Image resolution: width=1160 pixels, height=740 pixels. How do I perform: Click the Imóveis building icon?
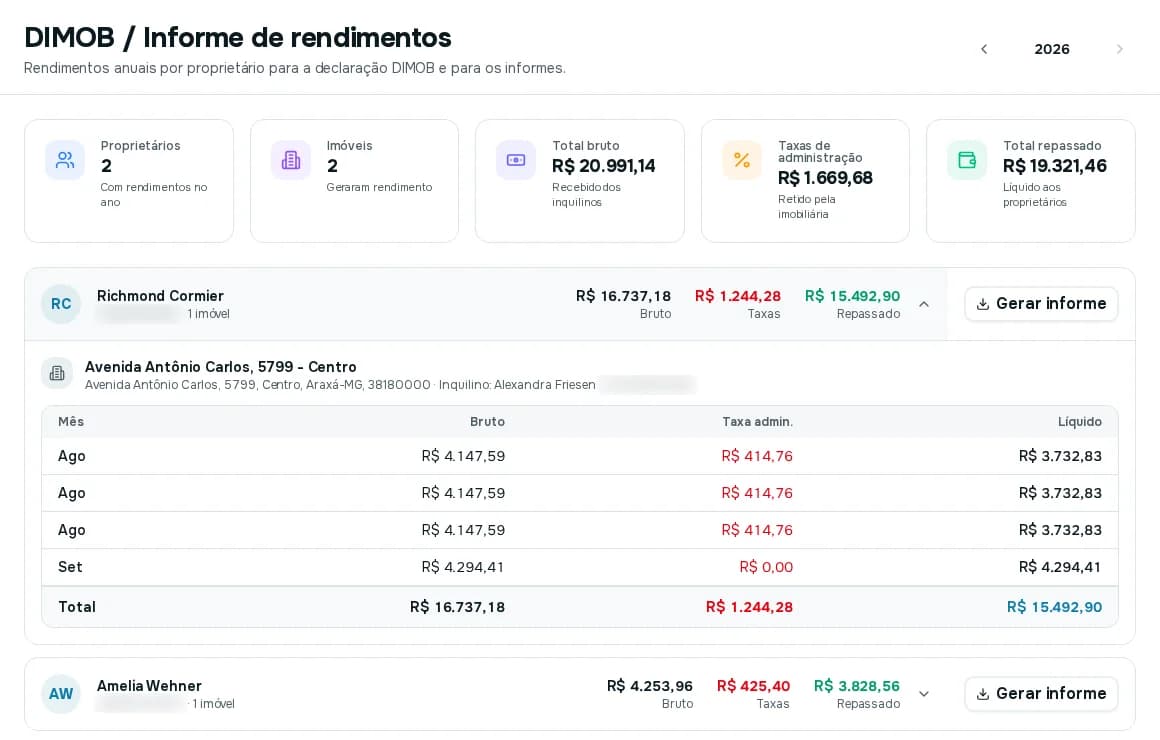click(x=291, y=160)
